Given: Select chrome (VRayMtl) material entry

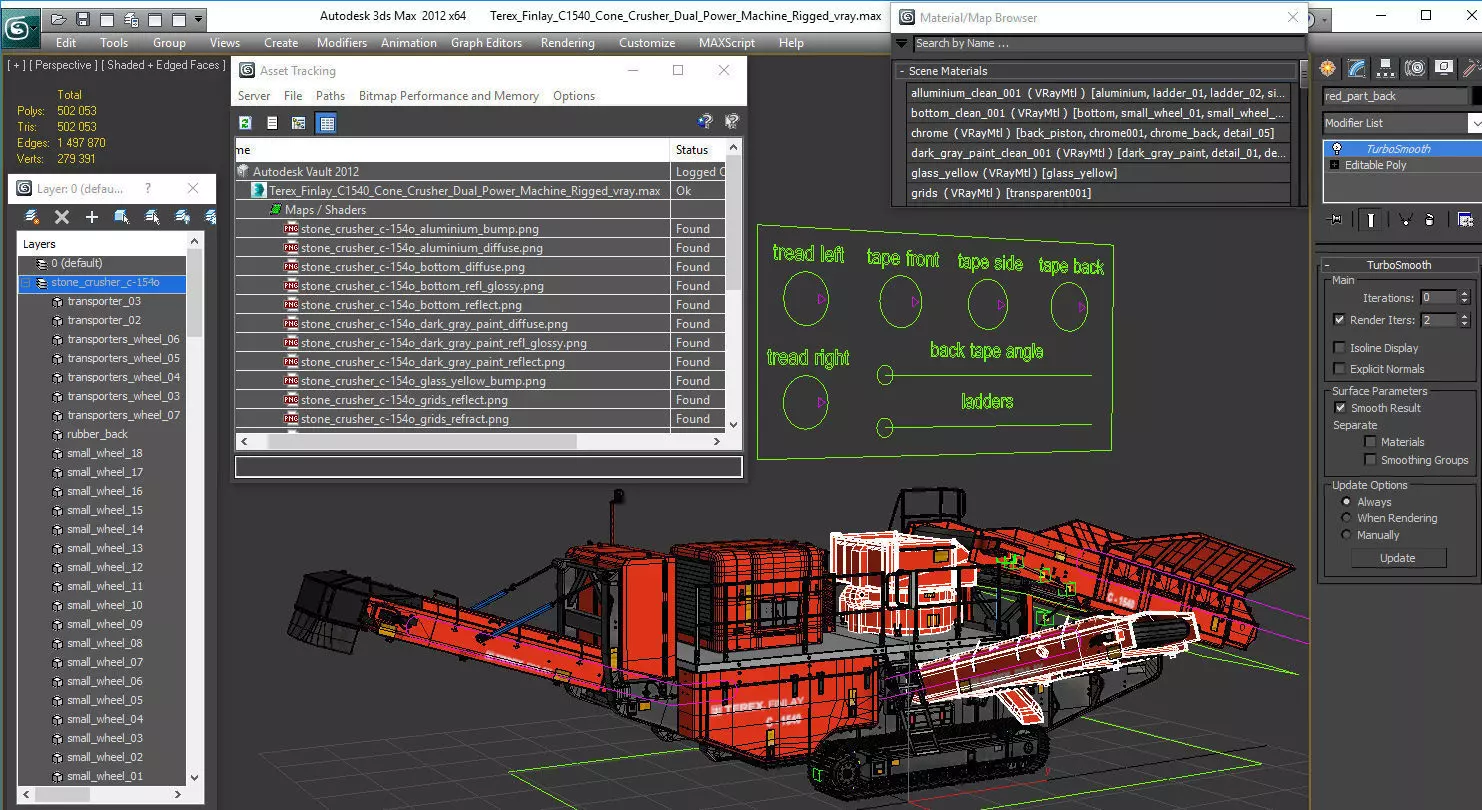Looking at the screenshot, I should tap(1097, 133).
